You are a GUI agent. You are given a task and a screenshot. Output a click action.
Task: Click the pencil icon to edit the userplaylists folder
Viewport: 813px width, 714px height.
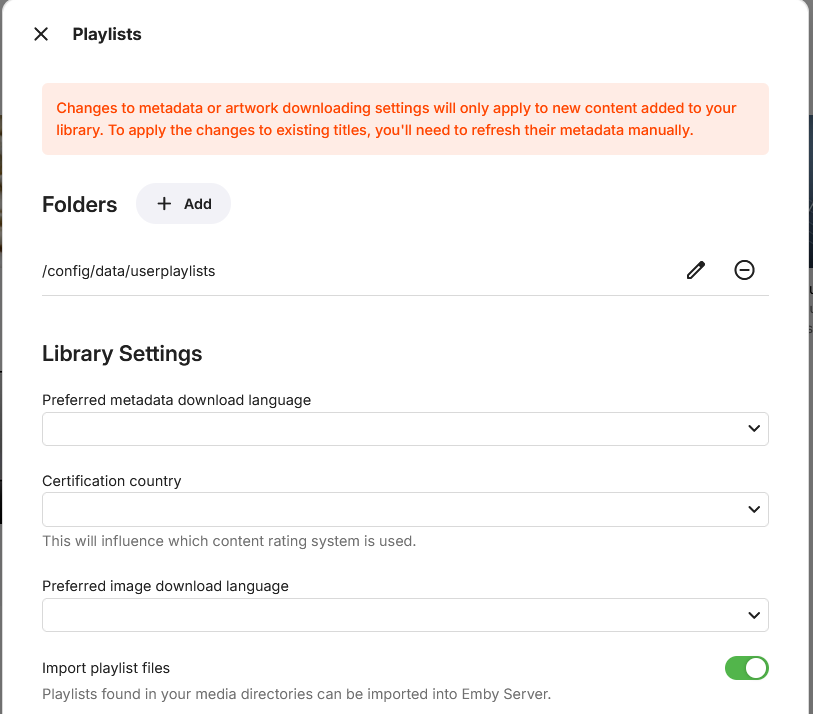coord(696,270)
